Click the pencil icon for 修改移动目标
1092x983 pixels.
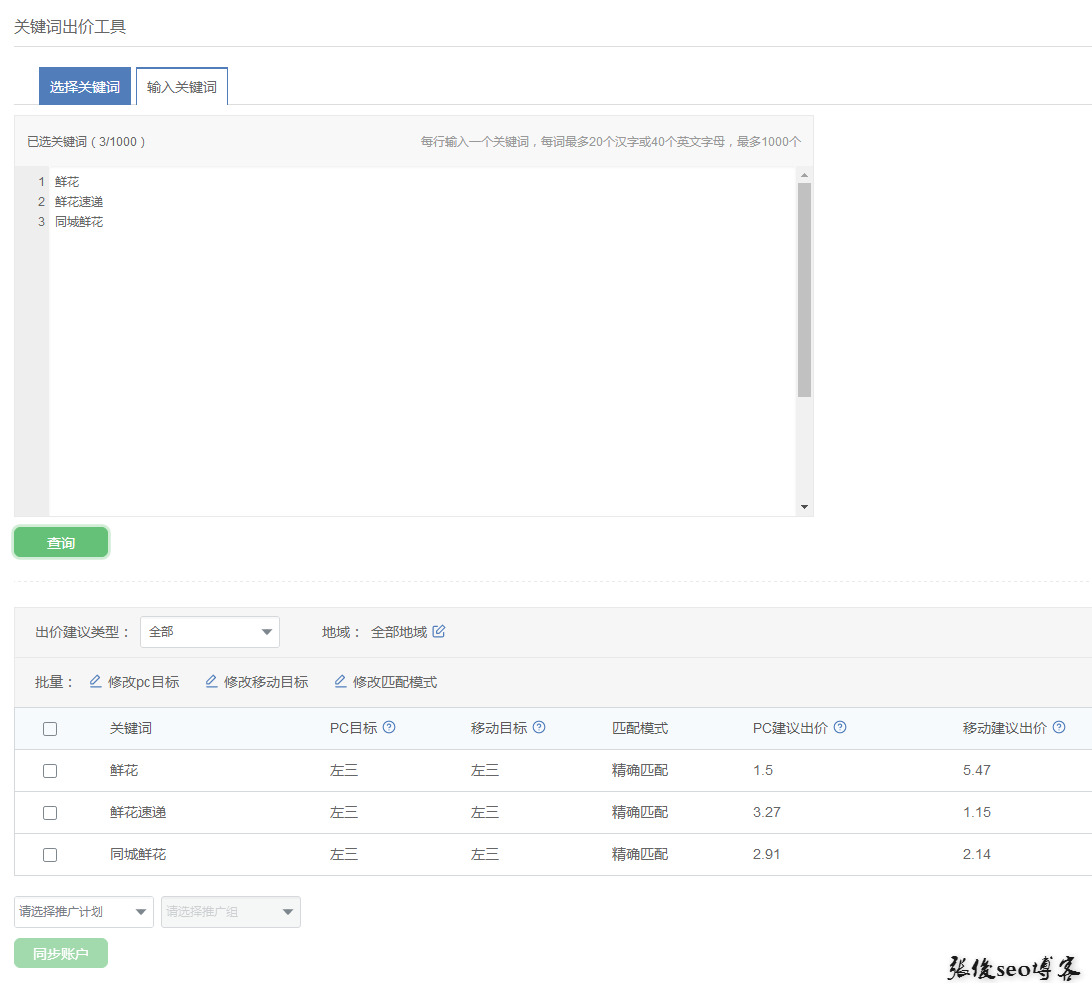coord(212,681)
